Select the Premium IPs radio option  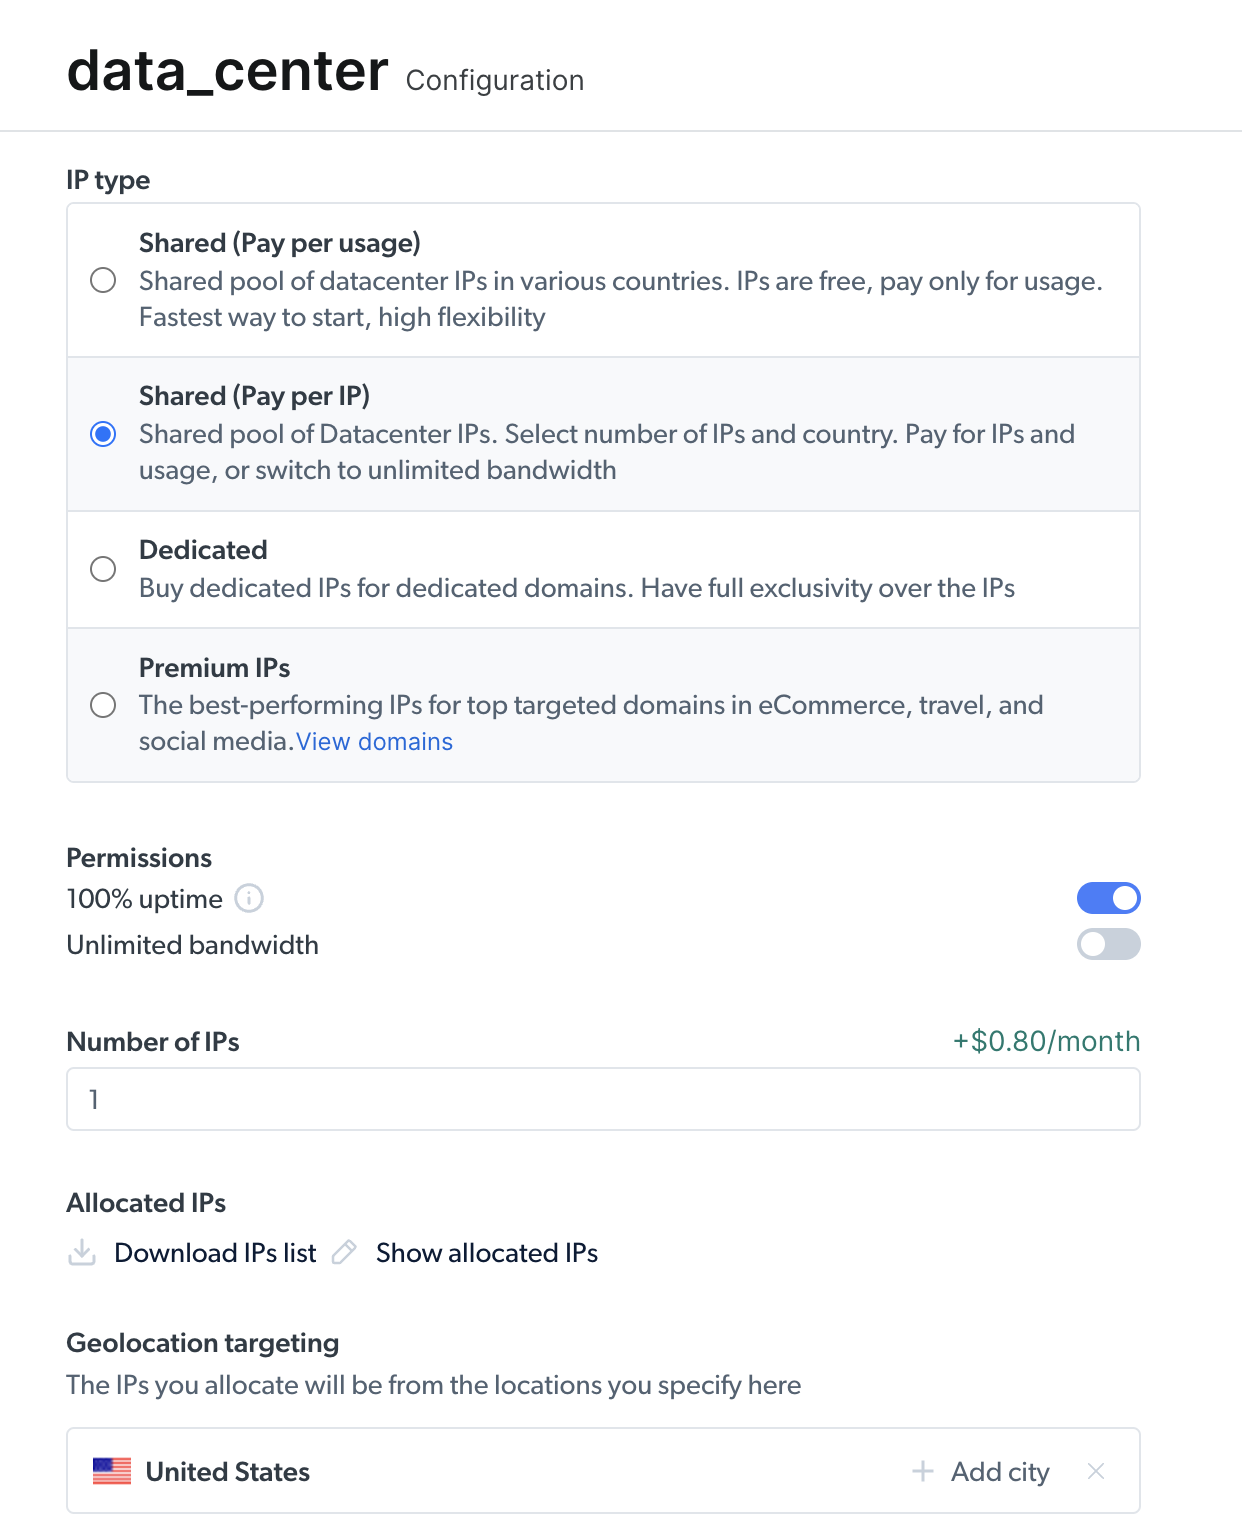point(103,705)
